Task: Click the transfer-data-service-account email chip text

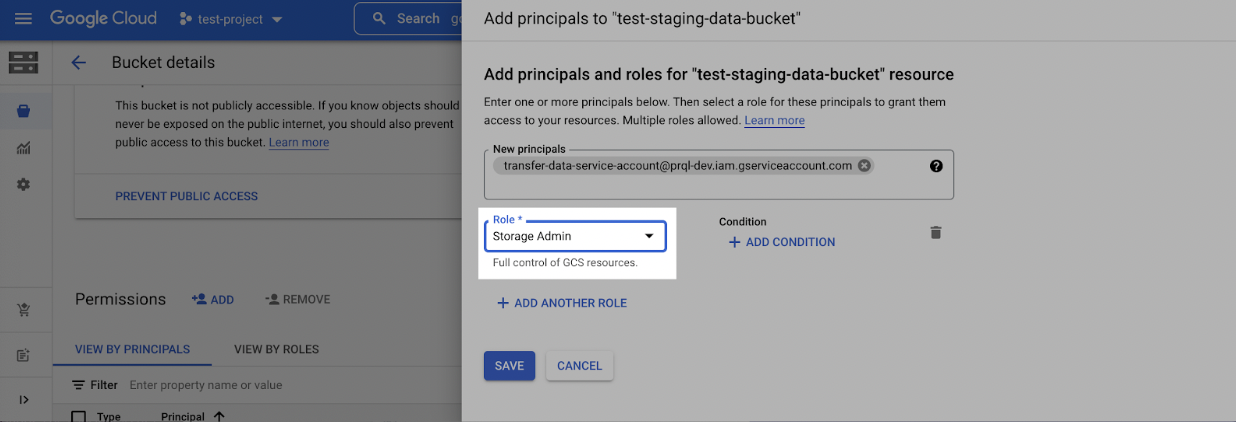Action: pyautogui.click(x=677, y=166)
